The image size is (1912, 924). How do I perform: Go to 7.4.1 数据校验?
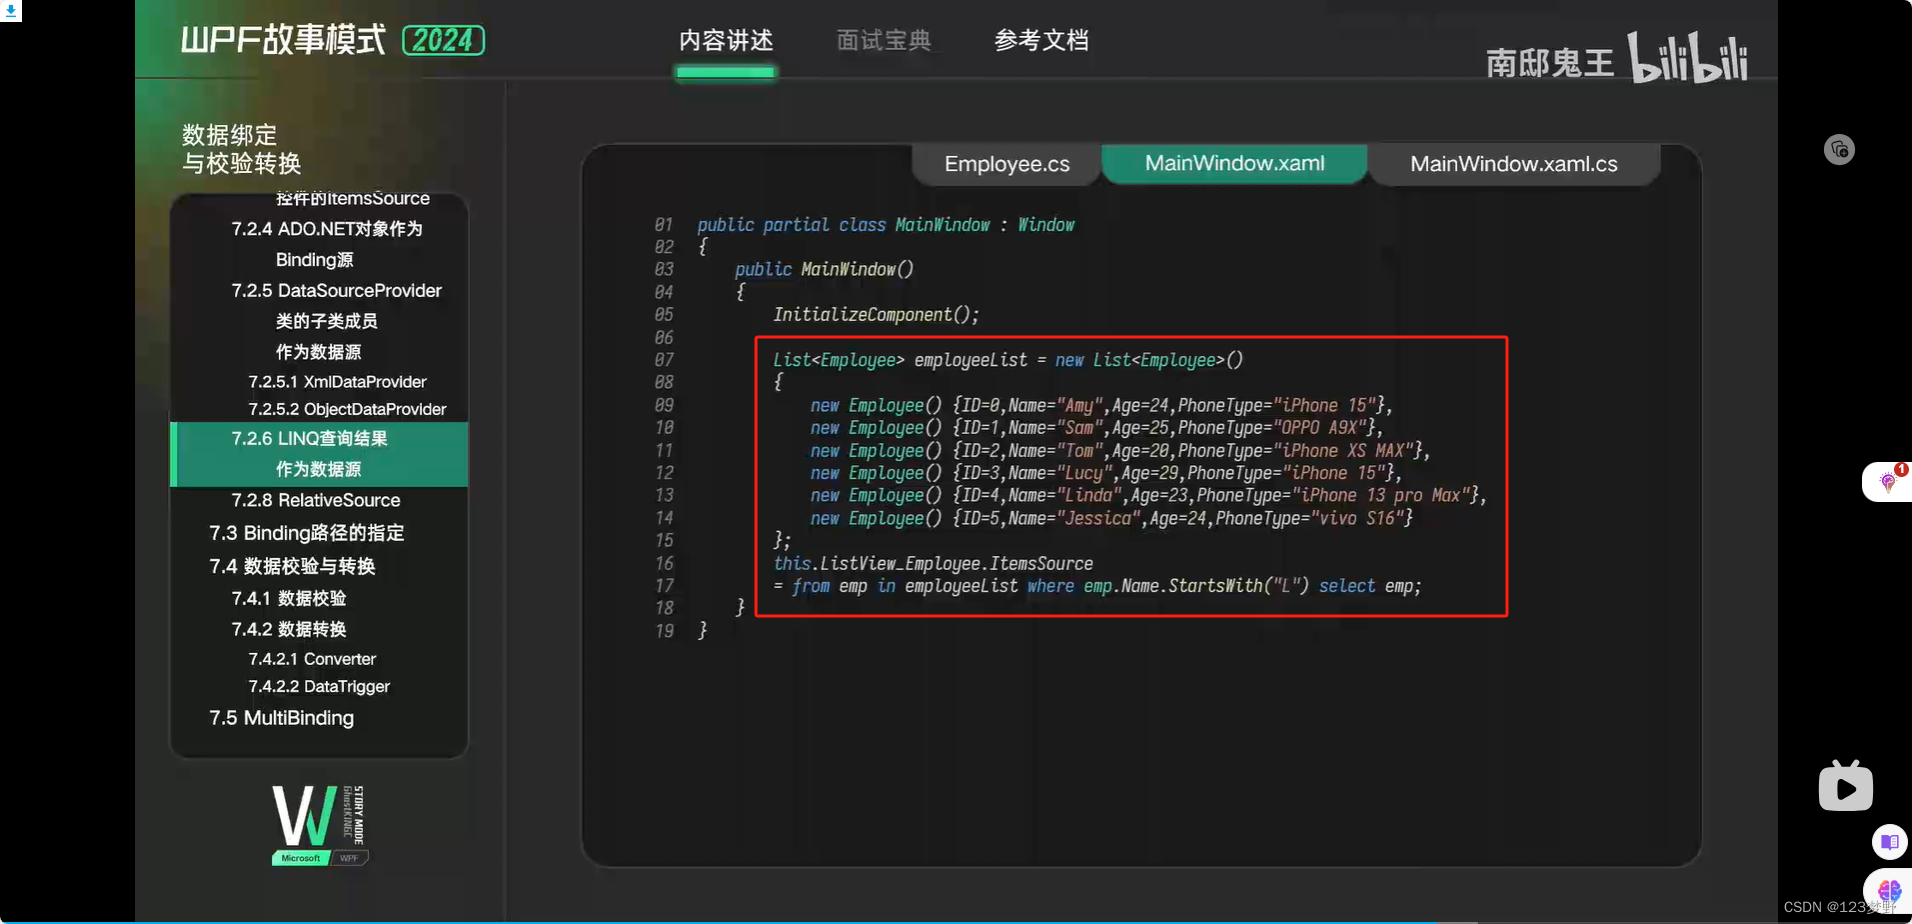click(x=289, y=598)
